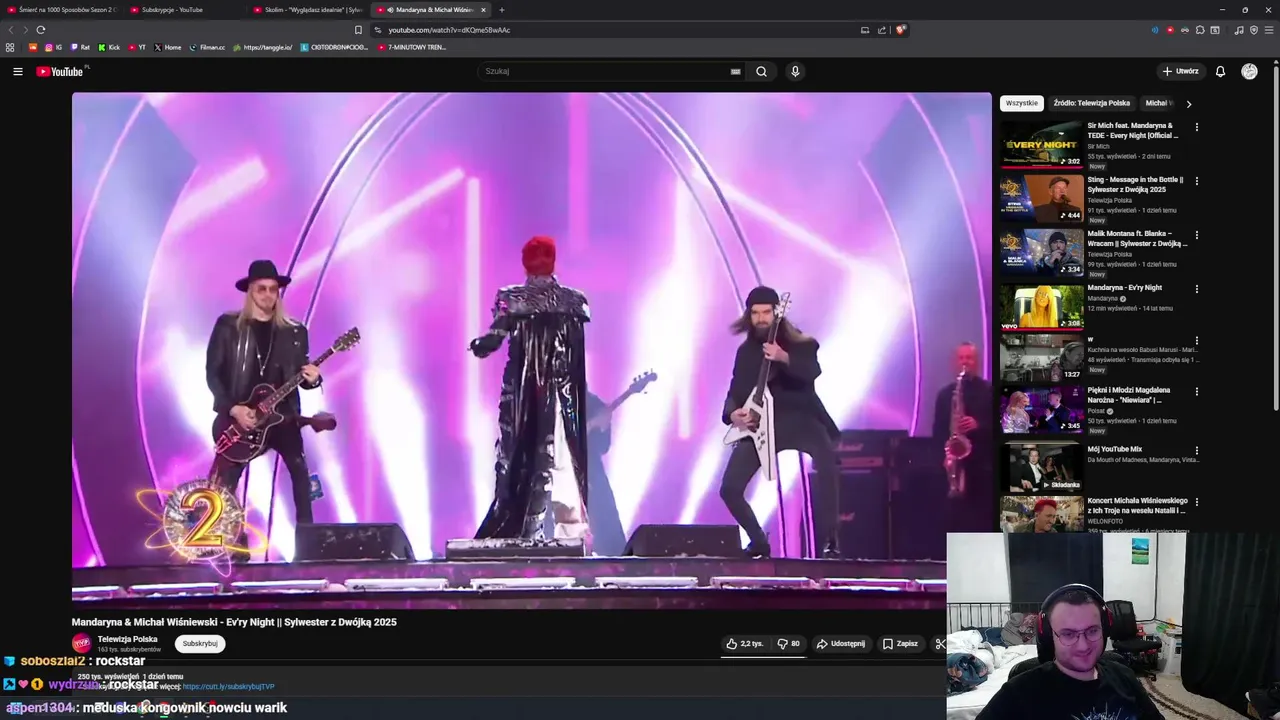Open the Telewizja Polska channel name
1280x720 pixels.
click(x=127, y=639)
